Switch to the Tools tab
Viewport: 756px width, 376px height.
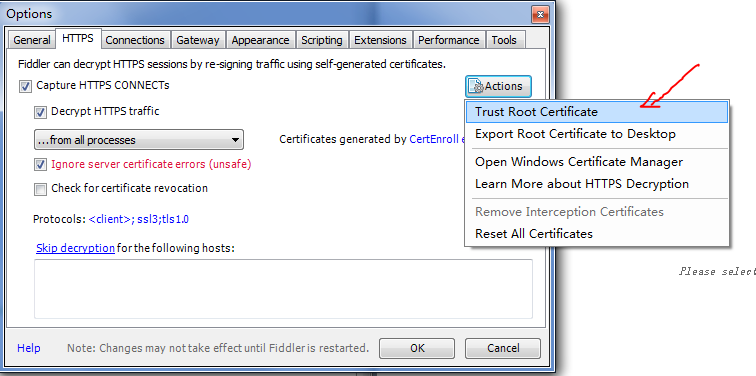[x=504, y=40]
